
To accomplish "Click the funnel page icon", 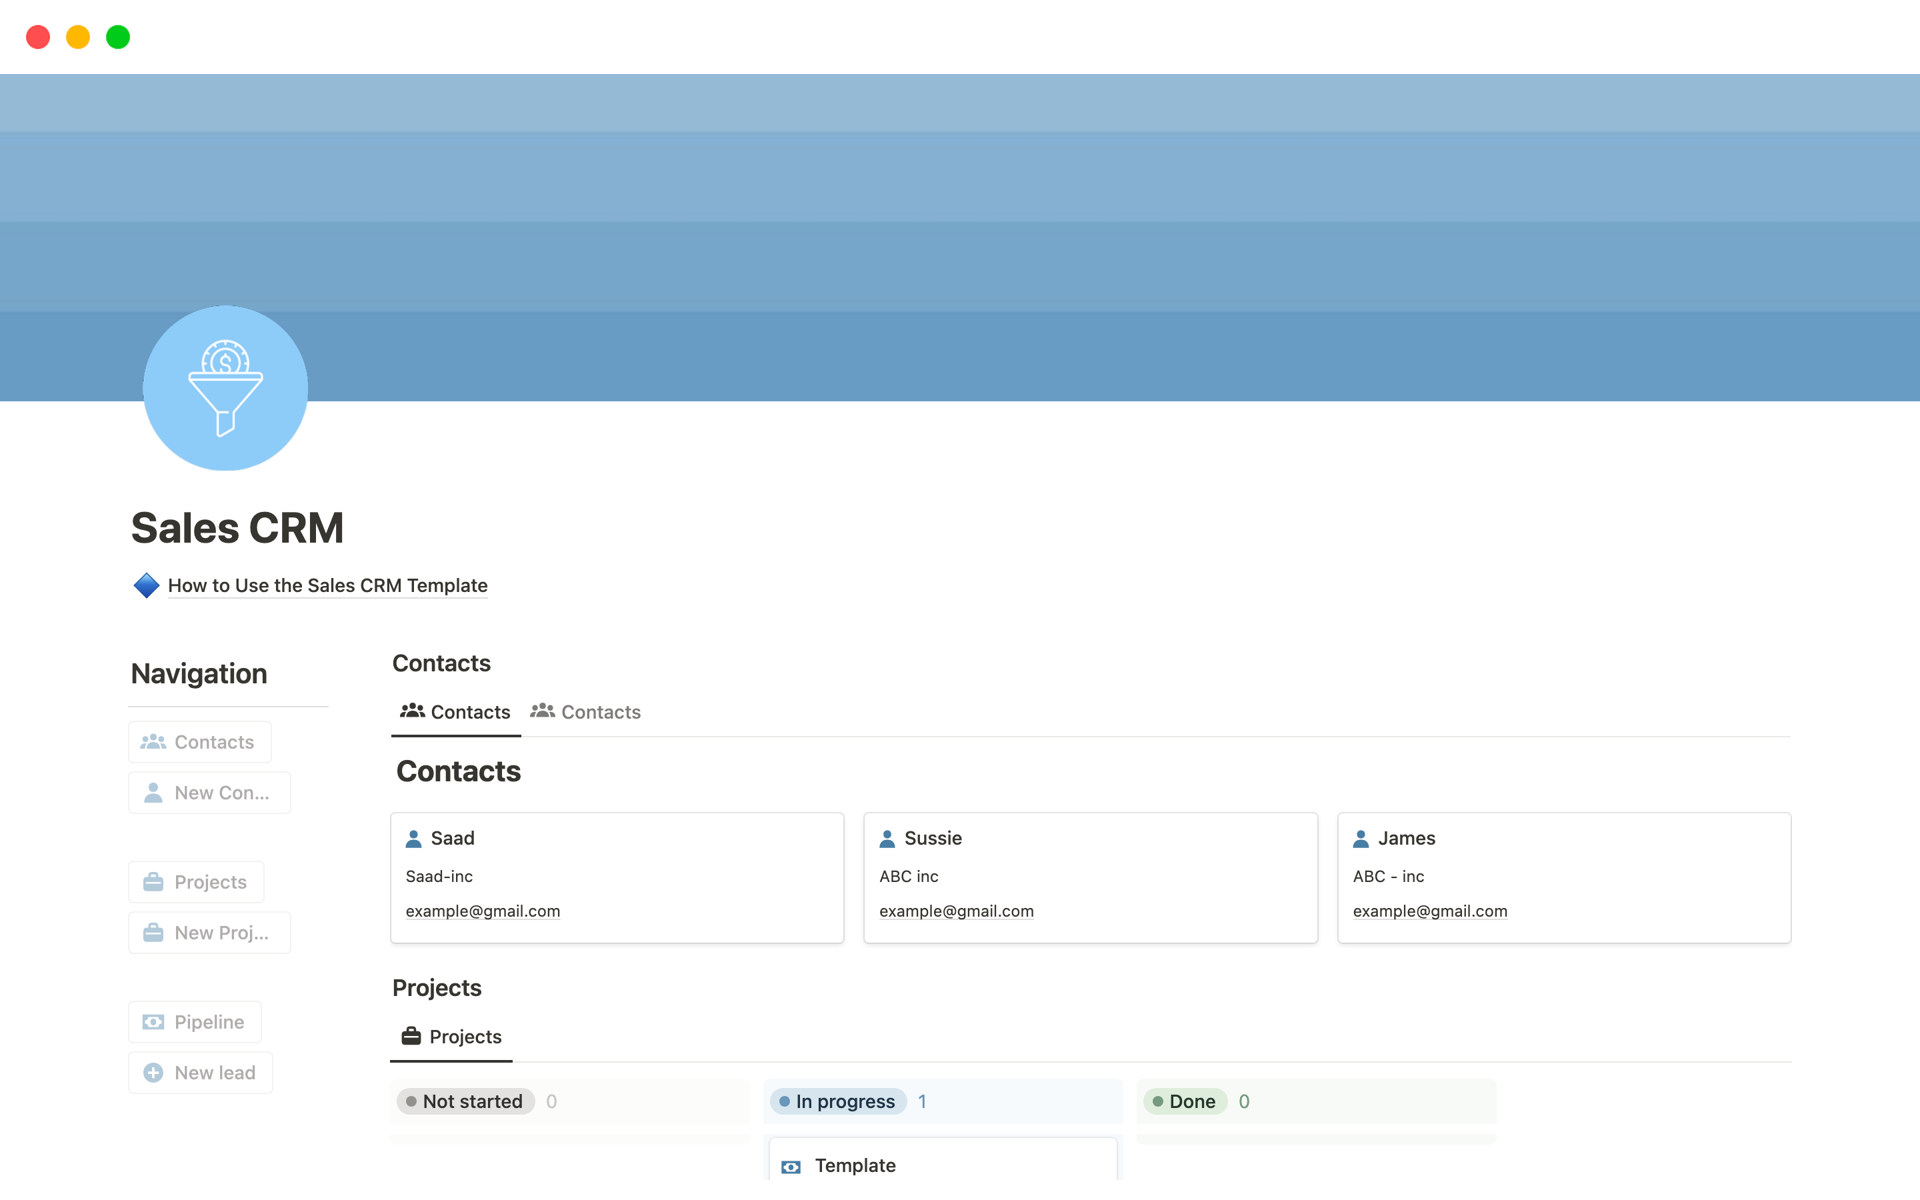I will coord(225,388).
